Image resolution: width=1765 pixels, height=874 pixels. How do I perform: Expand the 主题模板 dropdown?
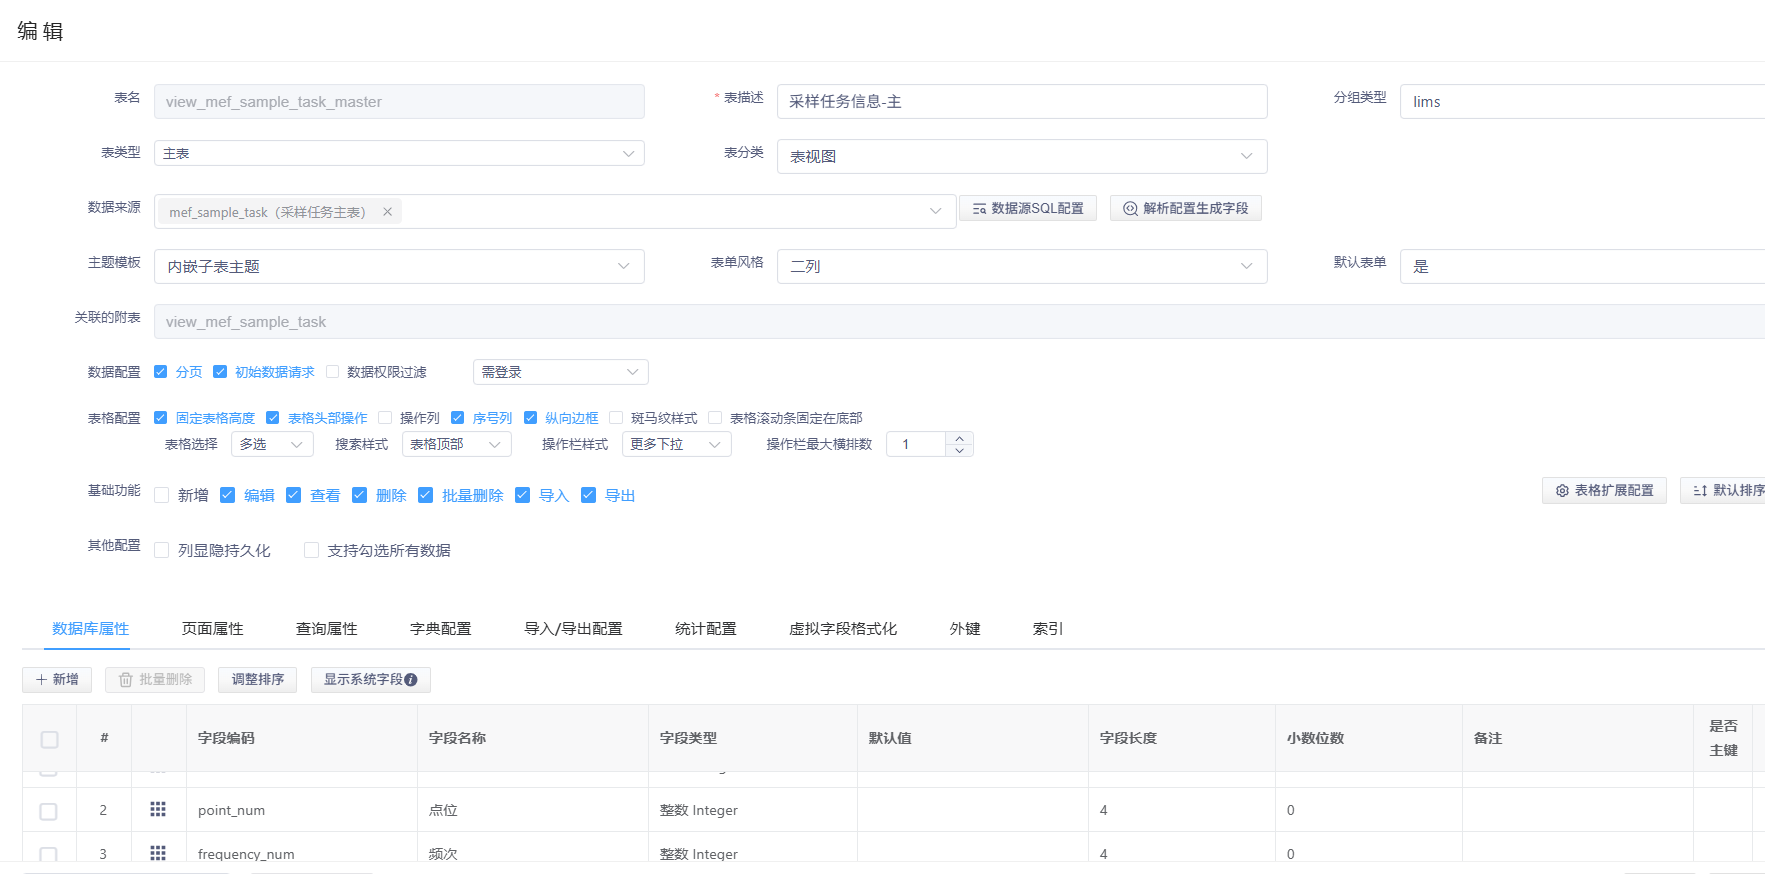coord(399,267)
